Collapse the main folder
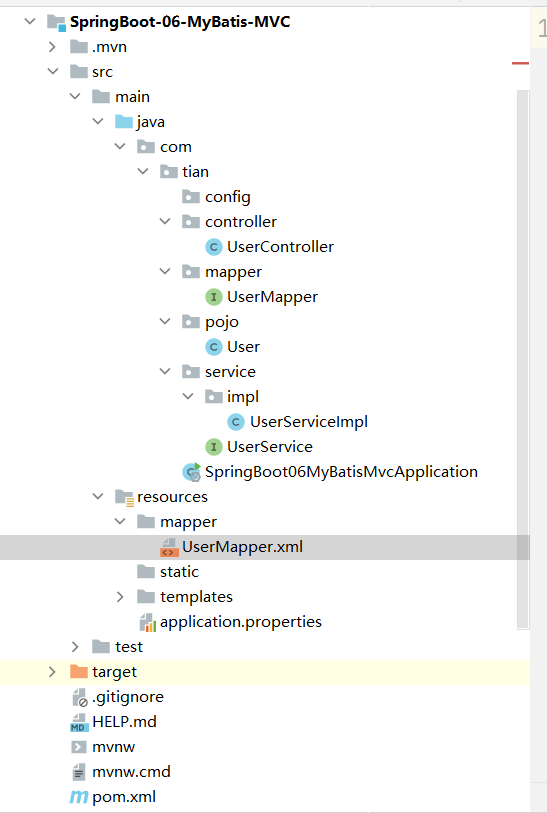The image size is (547, 813). 75,96
